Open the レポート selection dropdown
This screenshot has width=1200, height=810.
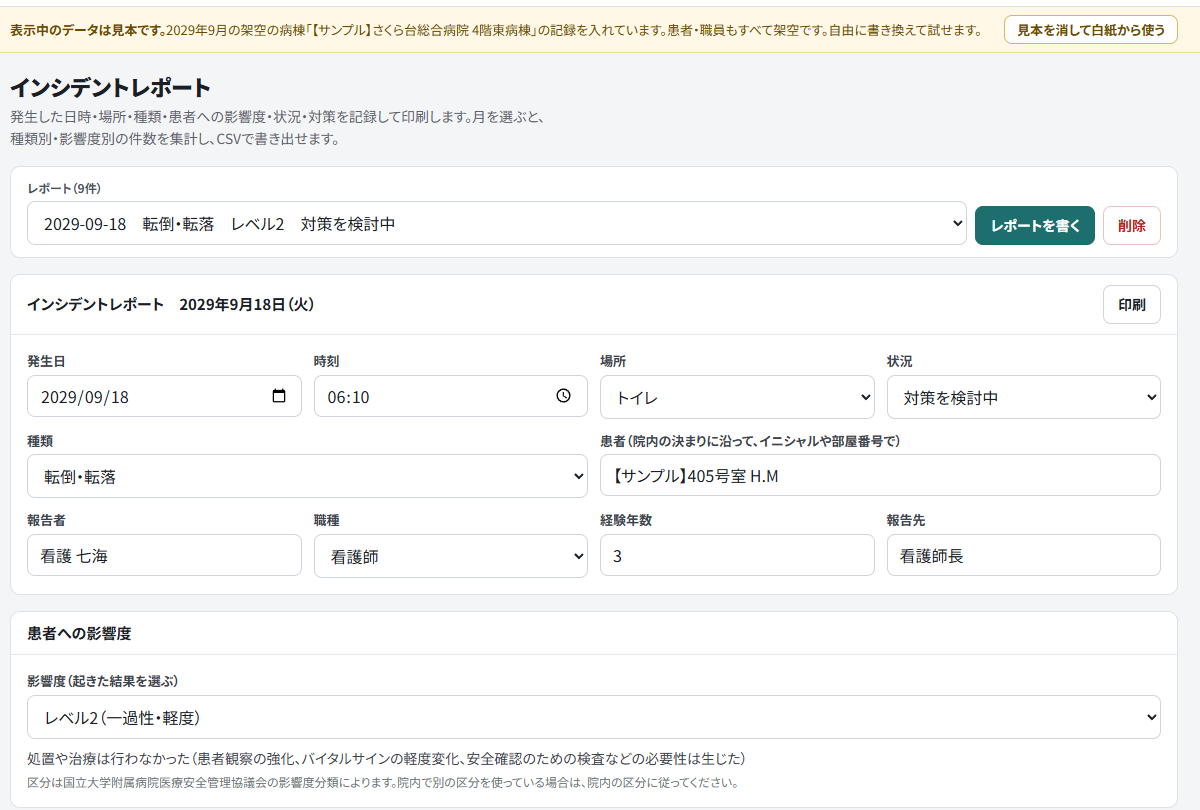(x=497, y=224)
